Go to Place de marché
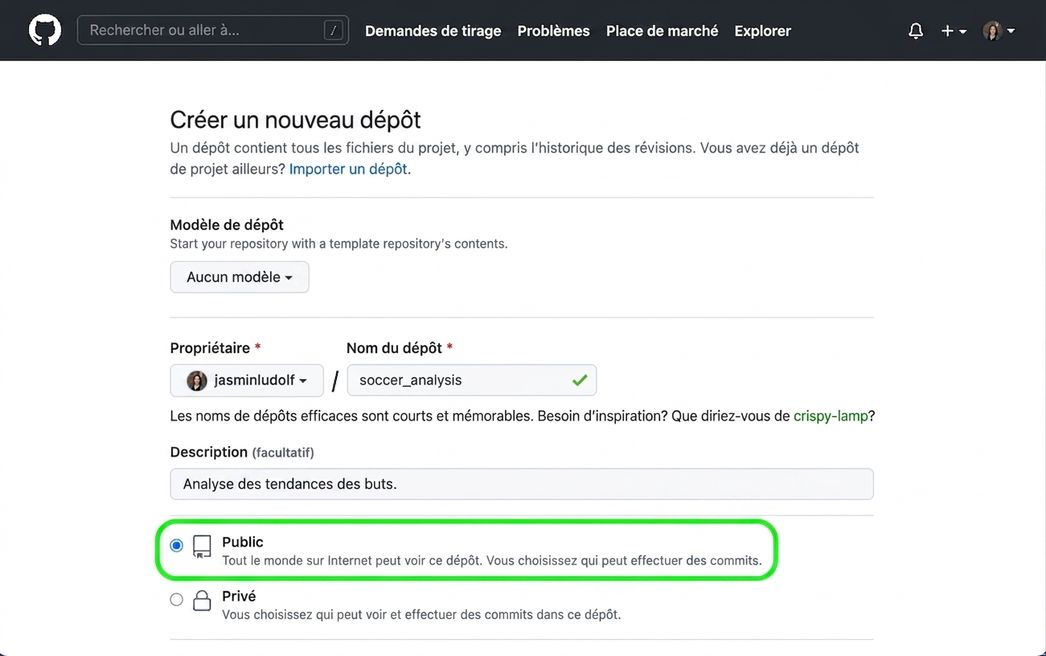Viewport: 1046px width, 656px height. coord(662,31)
